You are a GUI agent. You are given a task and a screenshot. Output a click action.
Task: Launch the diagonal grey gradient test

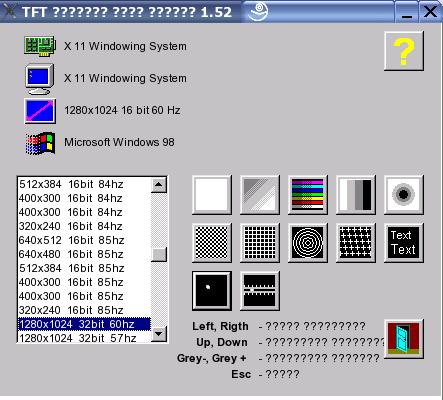(260, 194)
